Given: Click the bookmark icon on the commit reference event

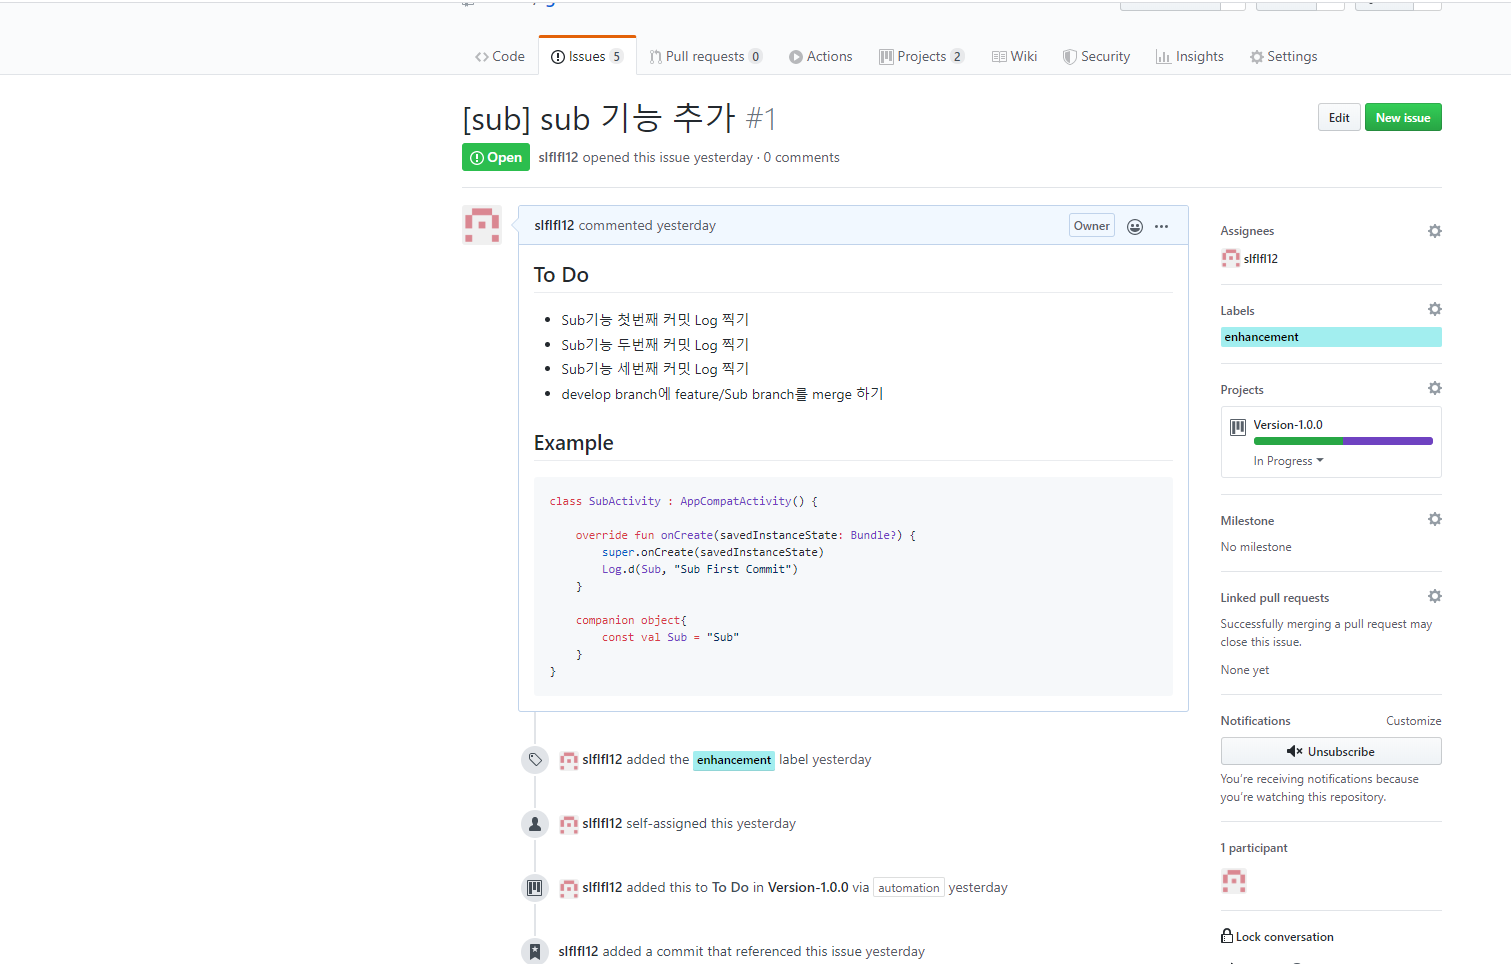Looking at the screenshot, I should (x=535, y=951).
